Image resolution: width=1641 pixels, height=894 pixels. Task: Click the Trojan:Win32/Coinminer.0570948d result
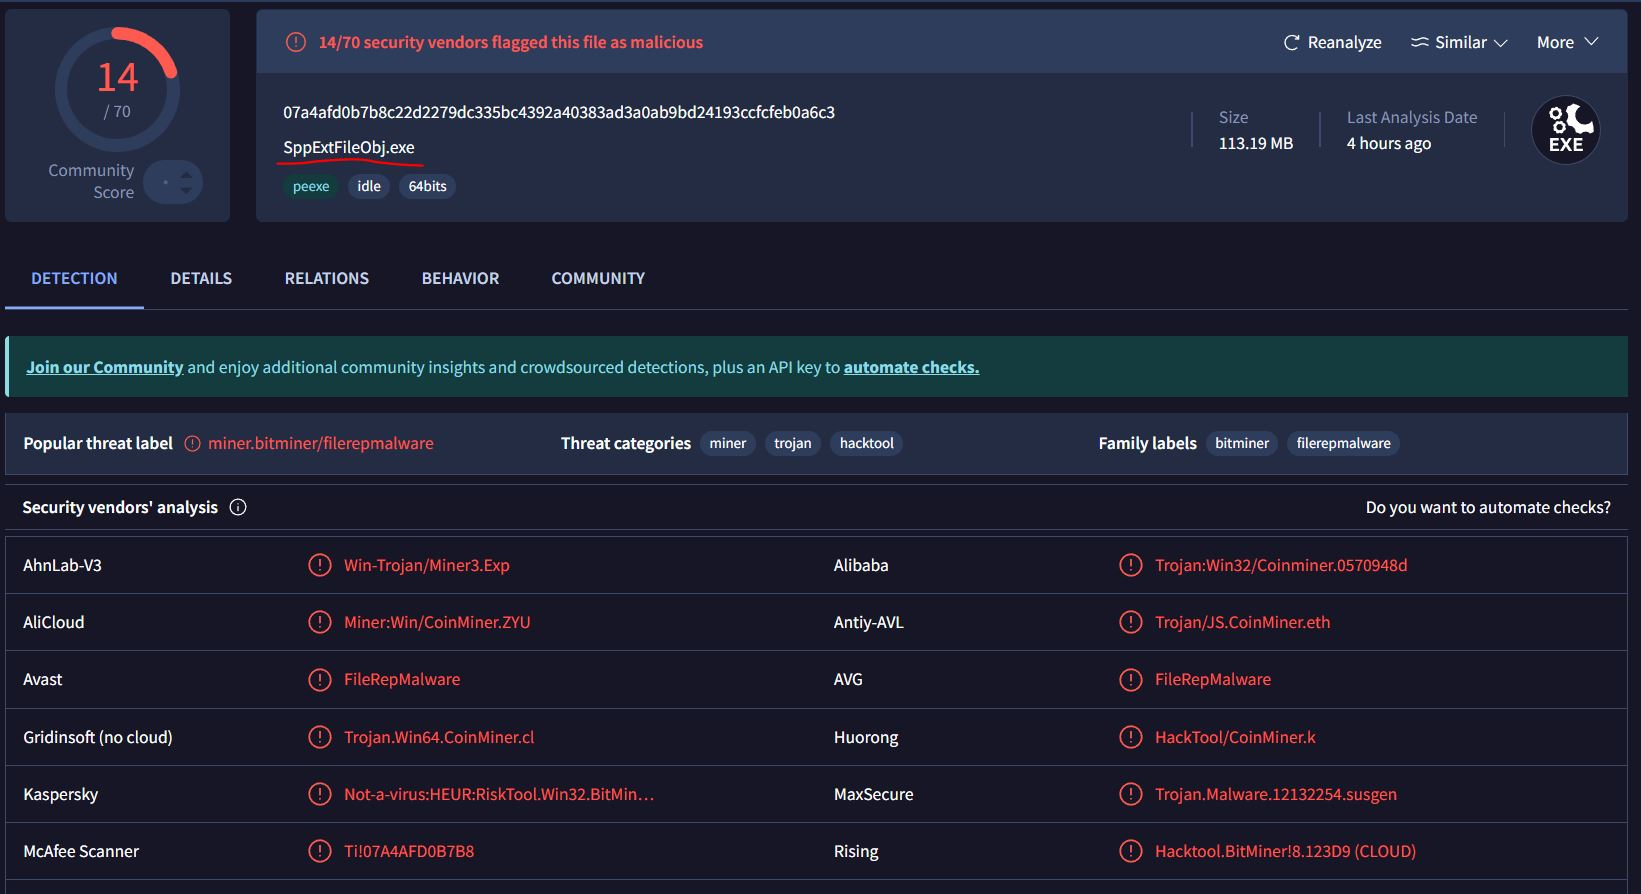coord(1281,565)
